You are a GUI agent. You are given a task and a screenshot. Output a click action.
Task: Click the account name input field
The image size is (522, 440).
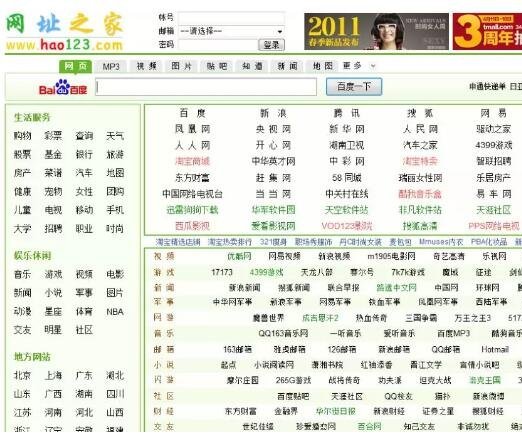[231, 17]
